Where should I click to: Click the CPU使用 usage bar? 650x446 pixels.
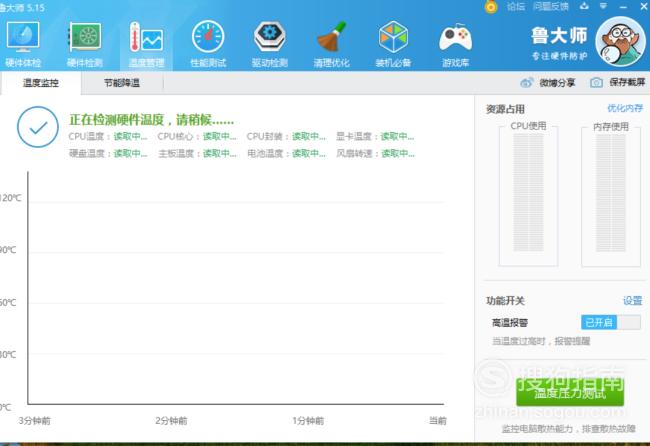(528, 193)
